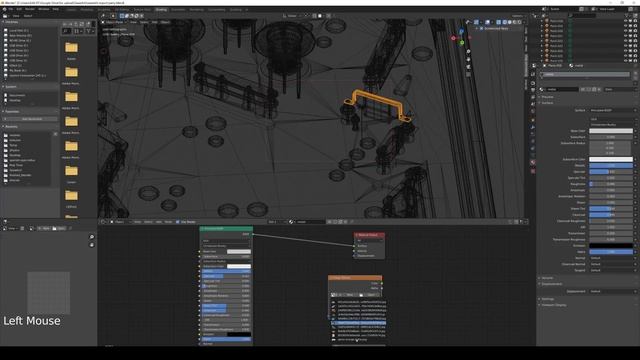Image resolution: width=640 pixels, height=360 pixels.
Task: Open the Modifiers properties tab
Action: coord(533,127)
